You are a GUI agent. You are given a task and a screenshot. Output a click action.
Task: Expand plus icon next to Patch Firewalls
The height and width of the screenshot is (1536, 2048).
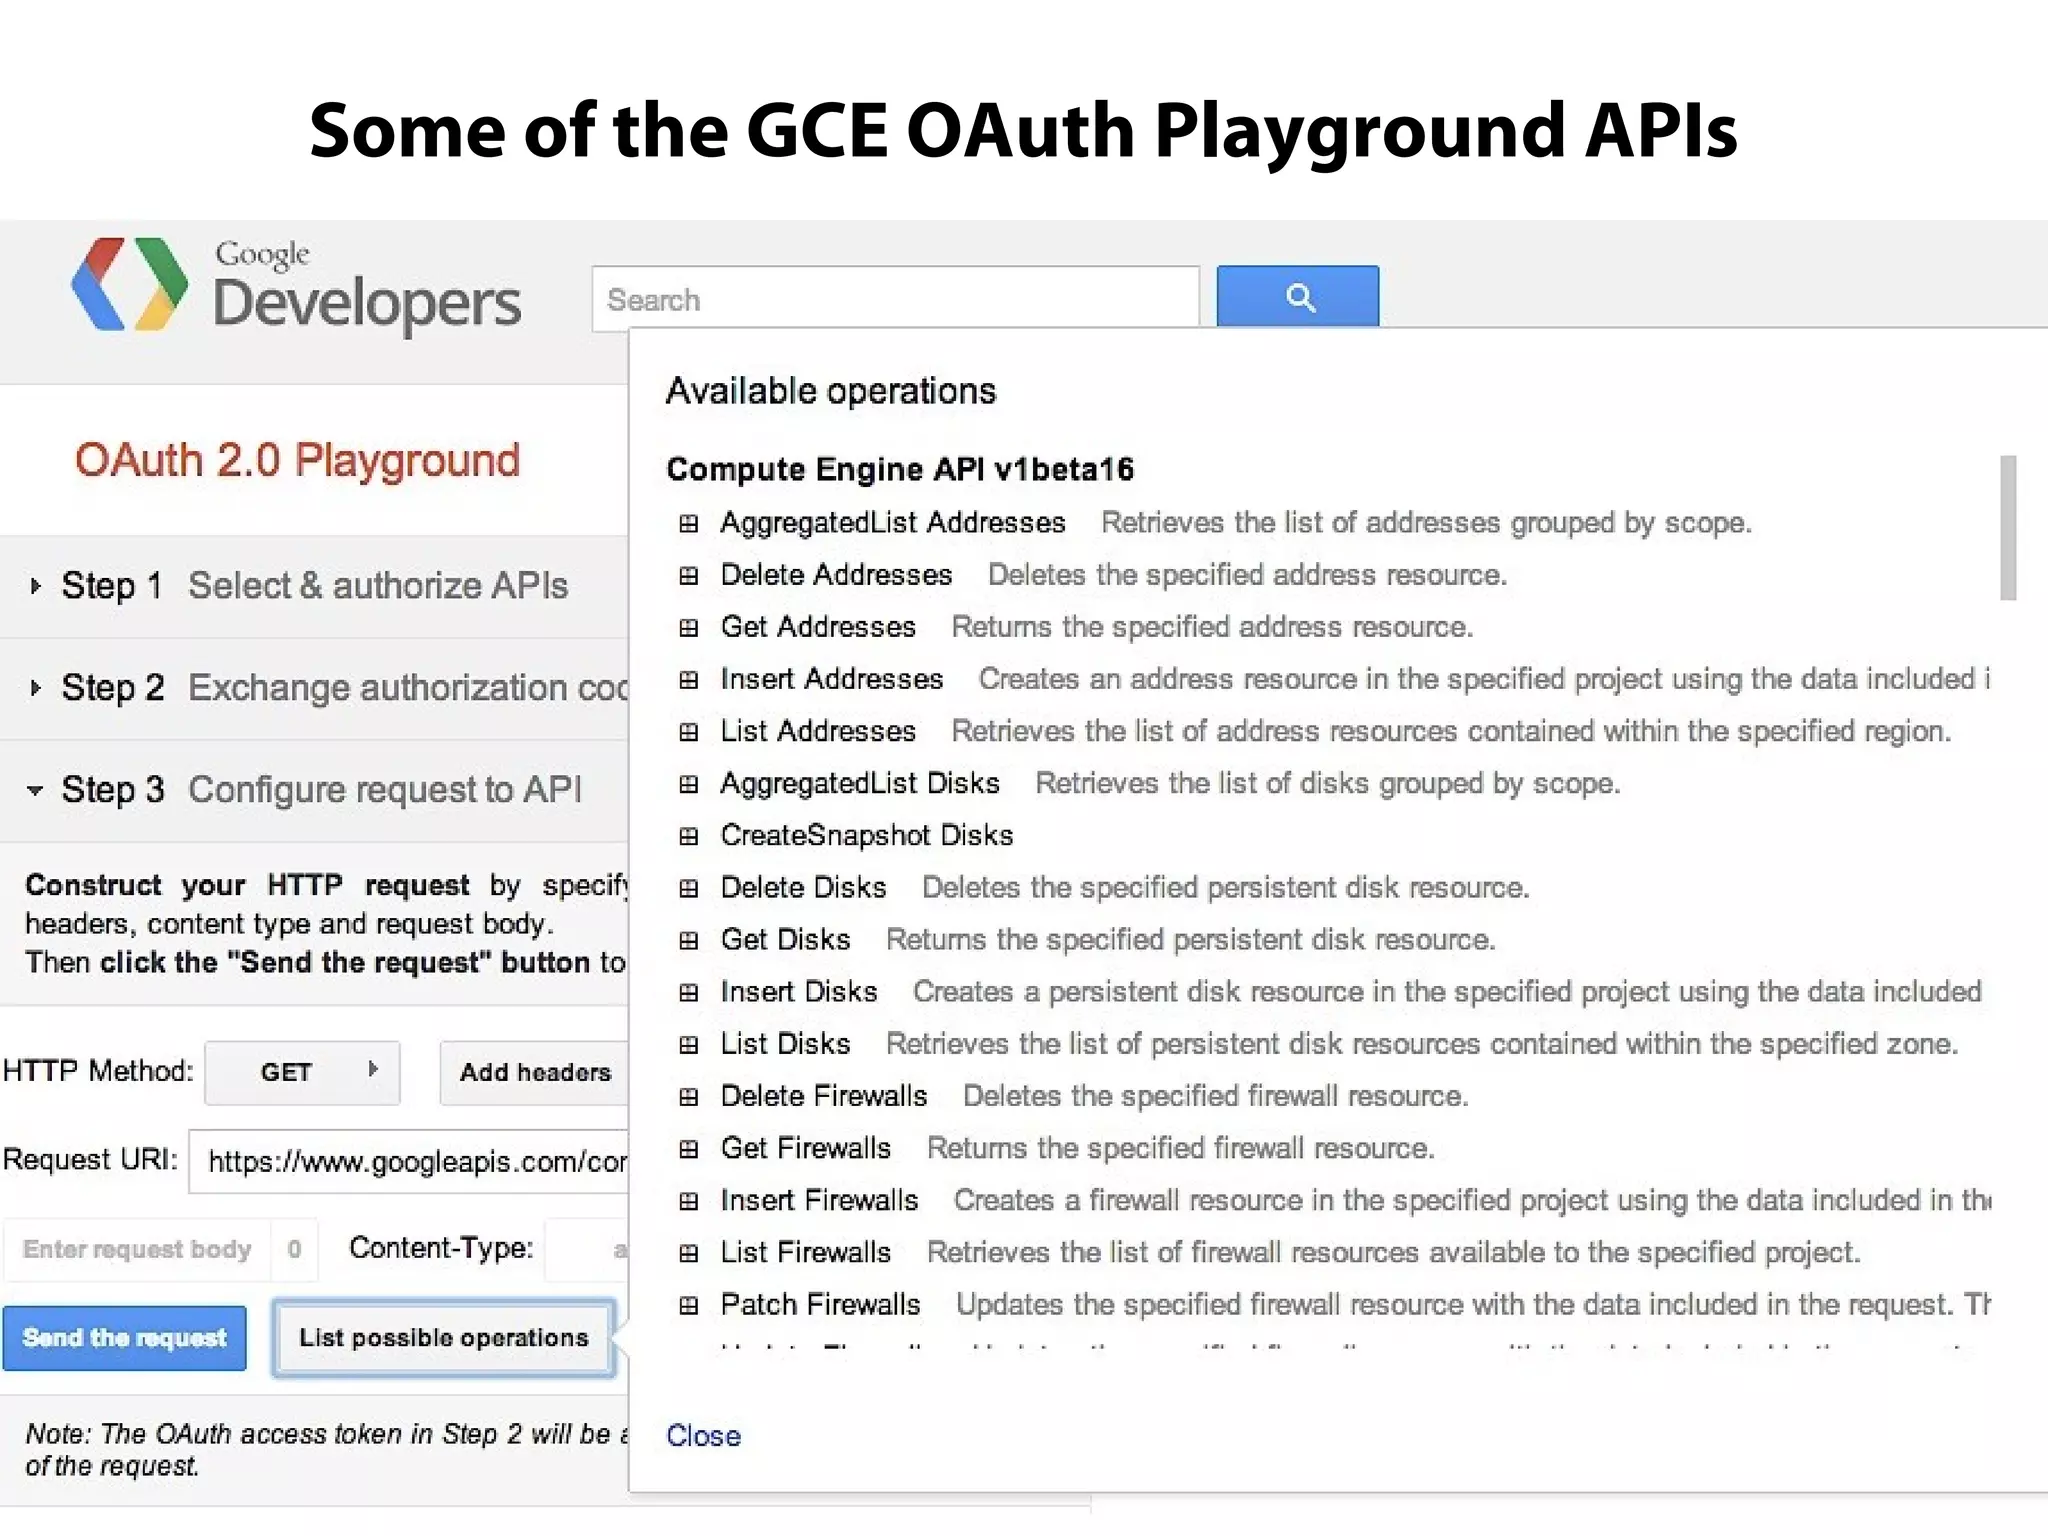(x=688, y=1304)
